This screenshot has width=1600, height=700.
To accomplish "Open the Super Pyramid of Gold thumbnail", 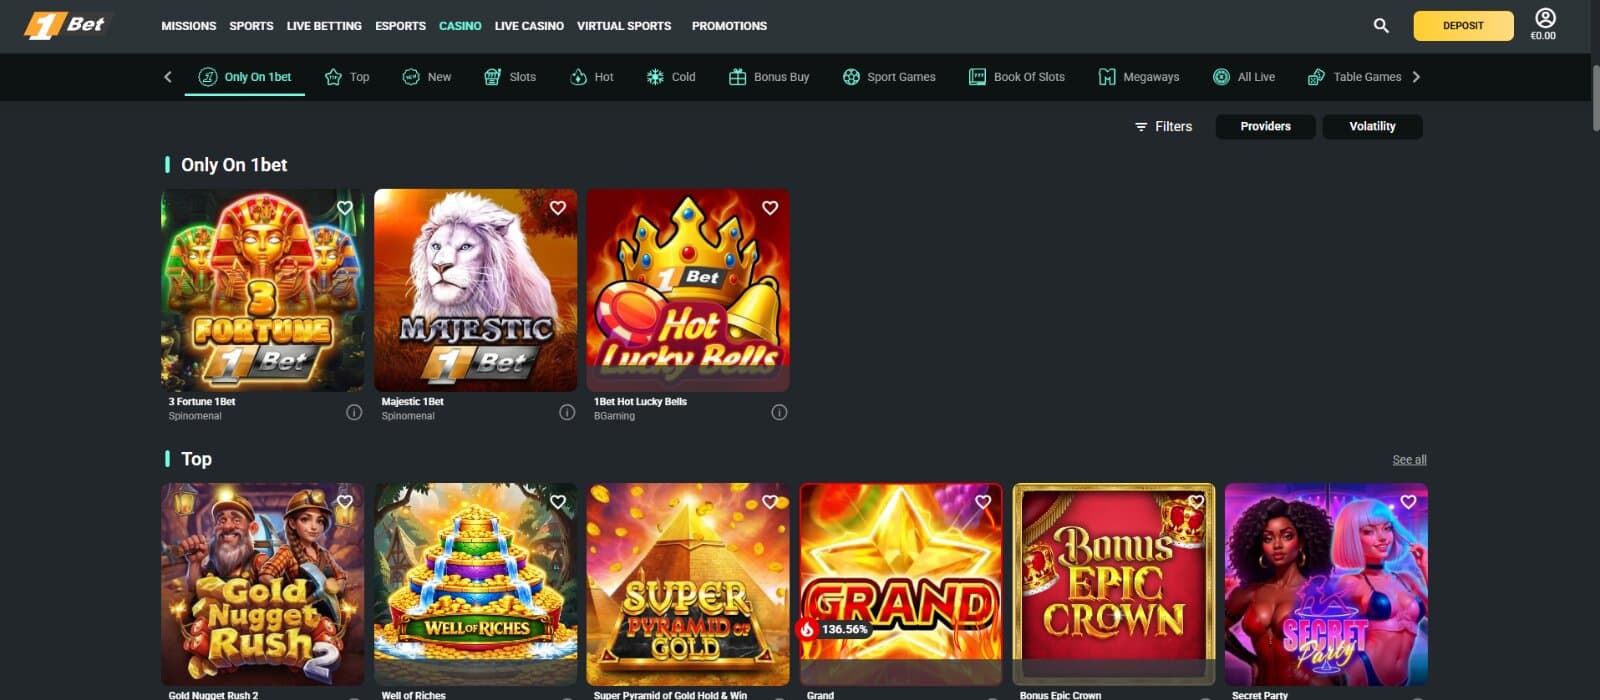I will [688, 584].
